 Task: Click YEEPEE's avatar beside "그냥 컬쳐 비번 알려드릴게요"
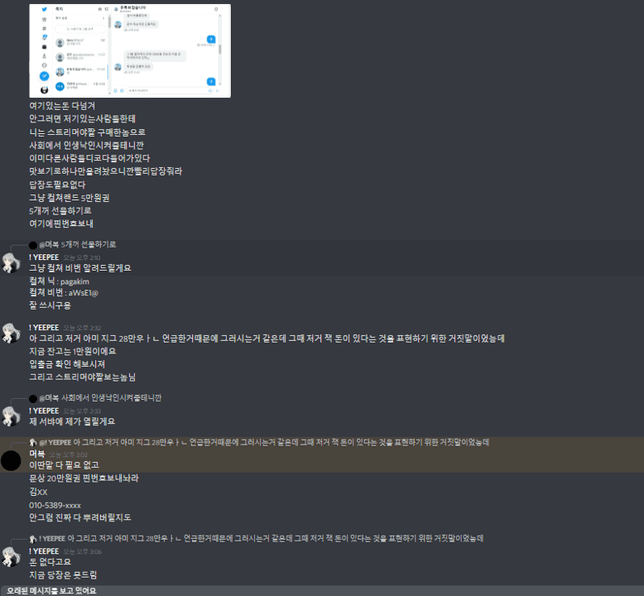click(x=11, y=263)
